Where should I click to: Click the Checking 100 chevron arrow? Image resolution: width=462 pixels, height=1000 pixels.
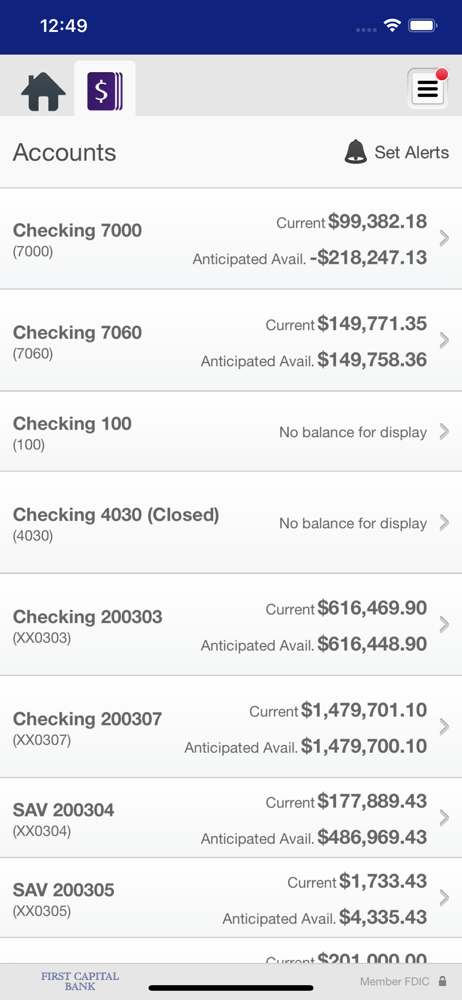pyautogui.click(x=444, y=432)
